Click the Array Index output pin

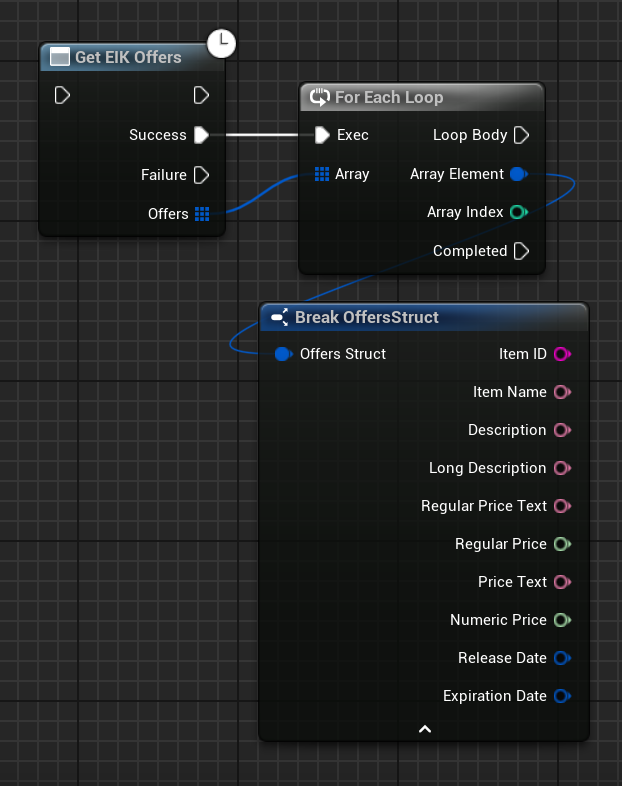click(518, 212)
